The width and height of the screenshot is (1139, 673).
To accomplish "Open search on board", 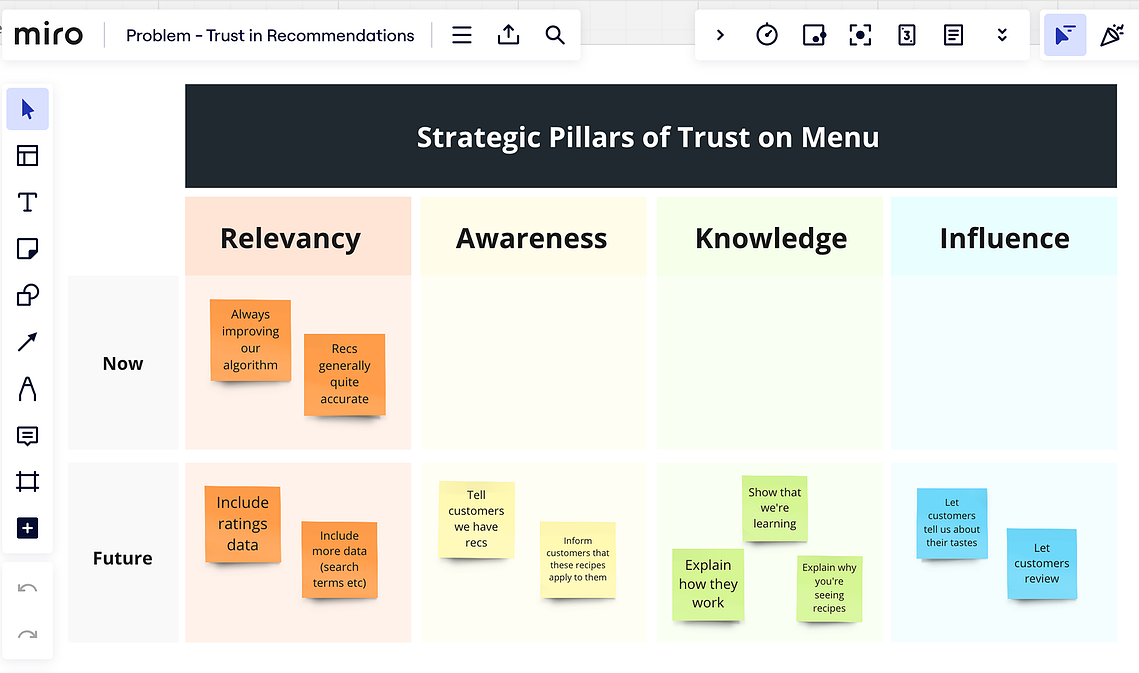I will pos(555,35).
